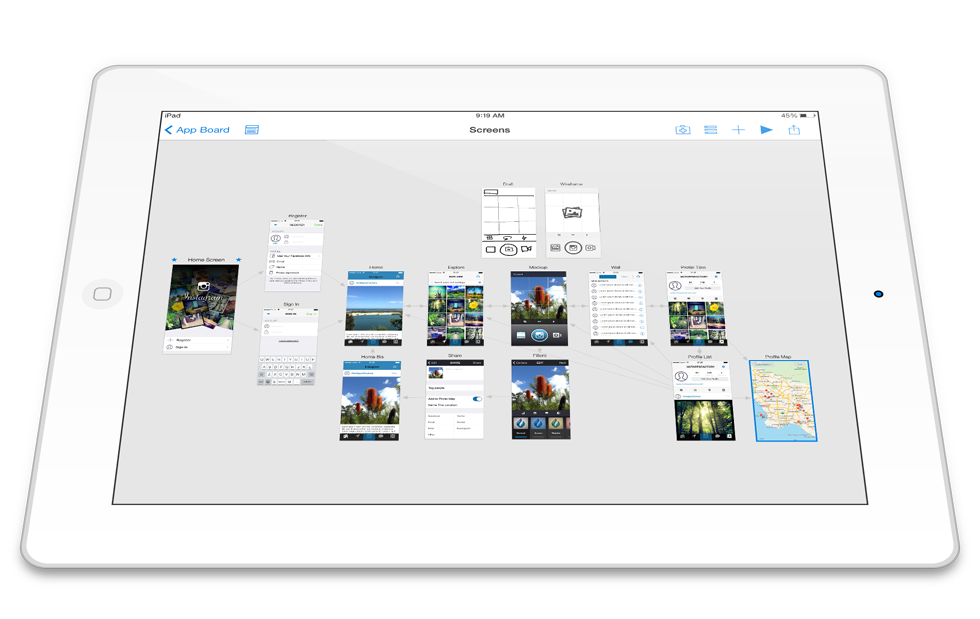Image resolution: width=980 pixels, height=619 pixels.
Task: Add a new screen with plus icon
Action: [738, 130]
